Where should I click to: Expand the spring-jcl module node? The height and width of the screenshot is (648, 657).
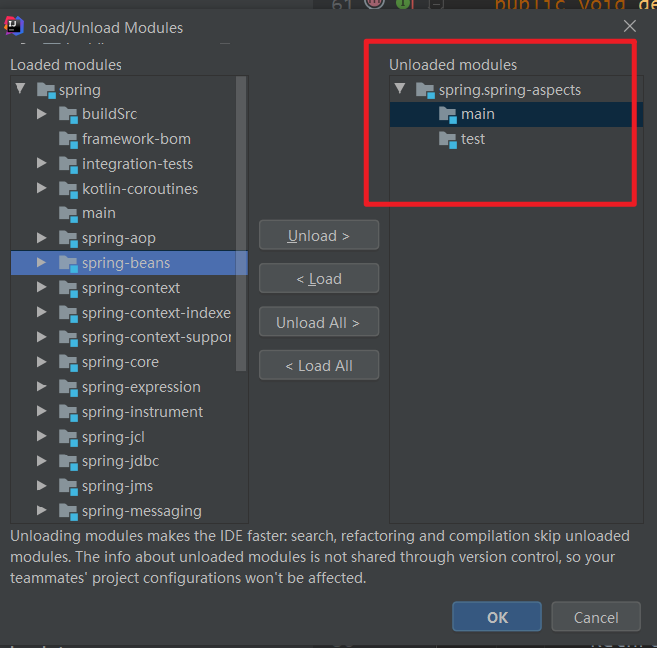[x=41, y=436]
